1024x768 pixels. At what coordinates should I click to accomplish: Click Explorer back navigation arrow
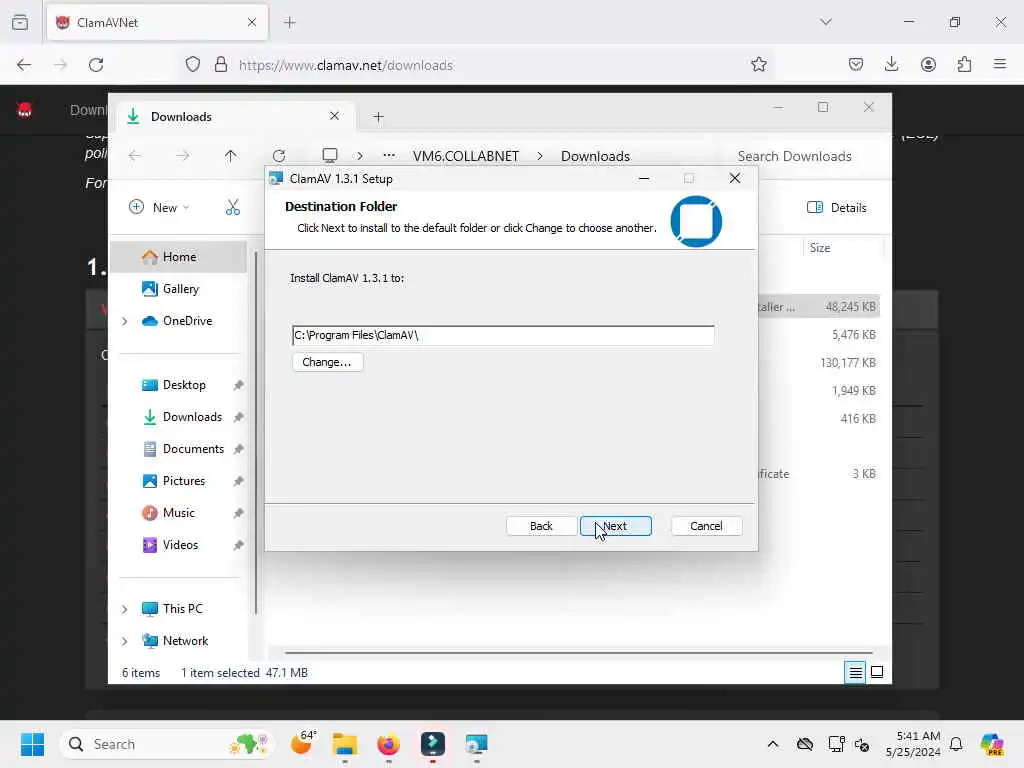[x=135, y=156]
